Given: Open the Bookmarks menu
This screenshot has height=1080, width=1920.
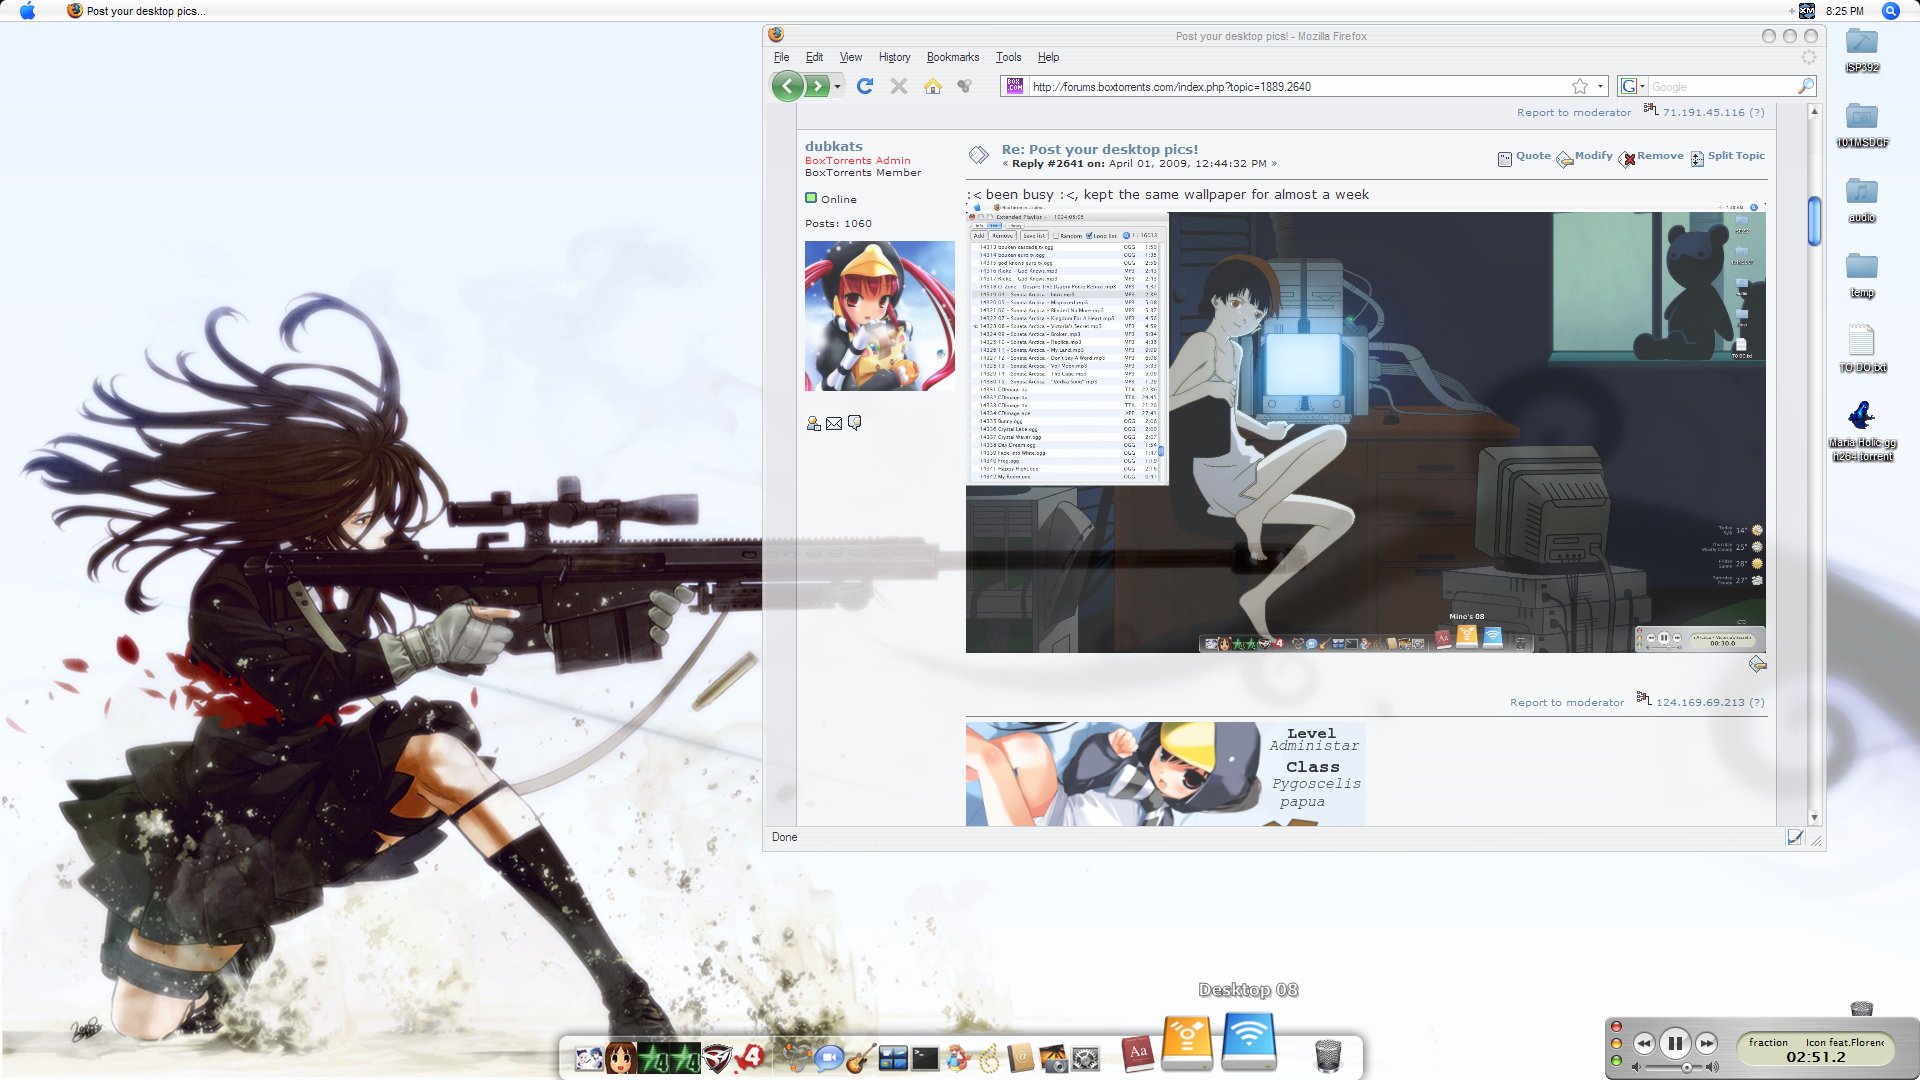Looking at the screenshot, I should click(x=952, y=57).
